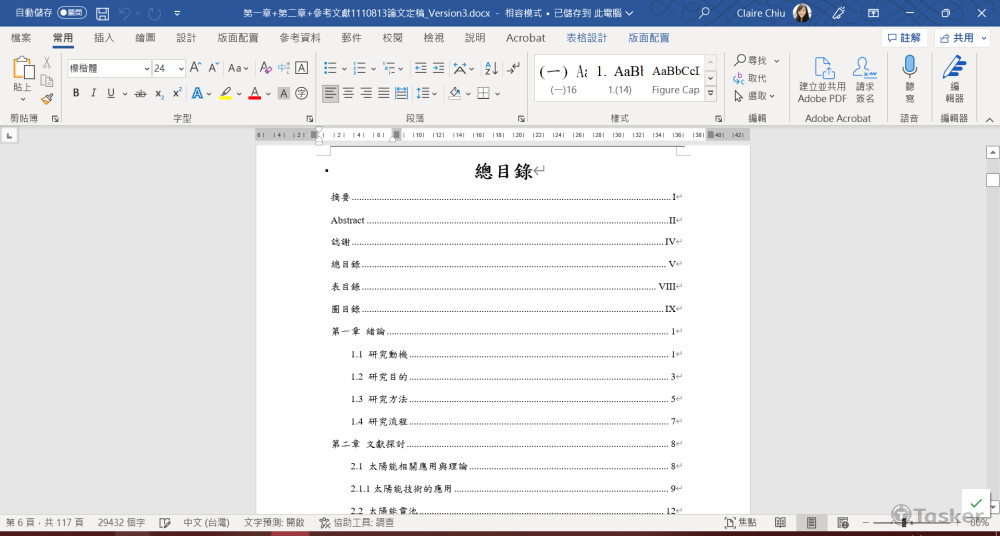
Task: Click Find (尋找) button
Action: pos(751,61)
